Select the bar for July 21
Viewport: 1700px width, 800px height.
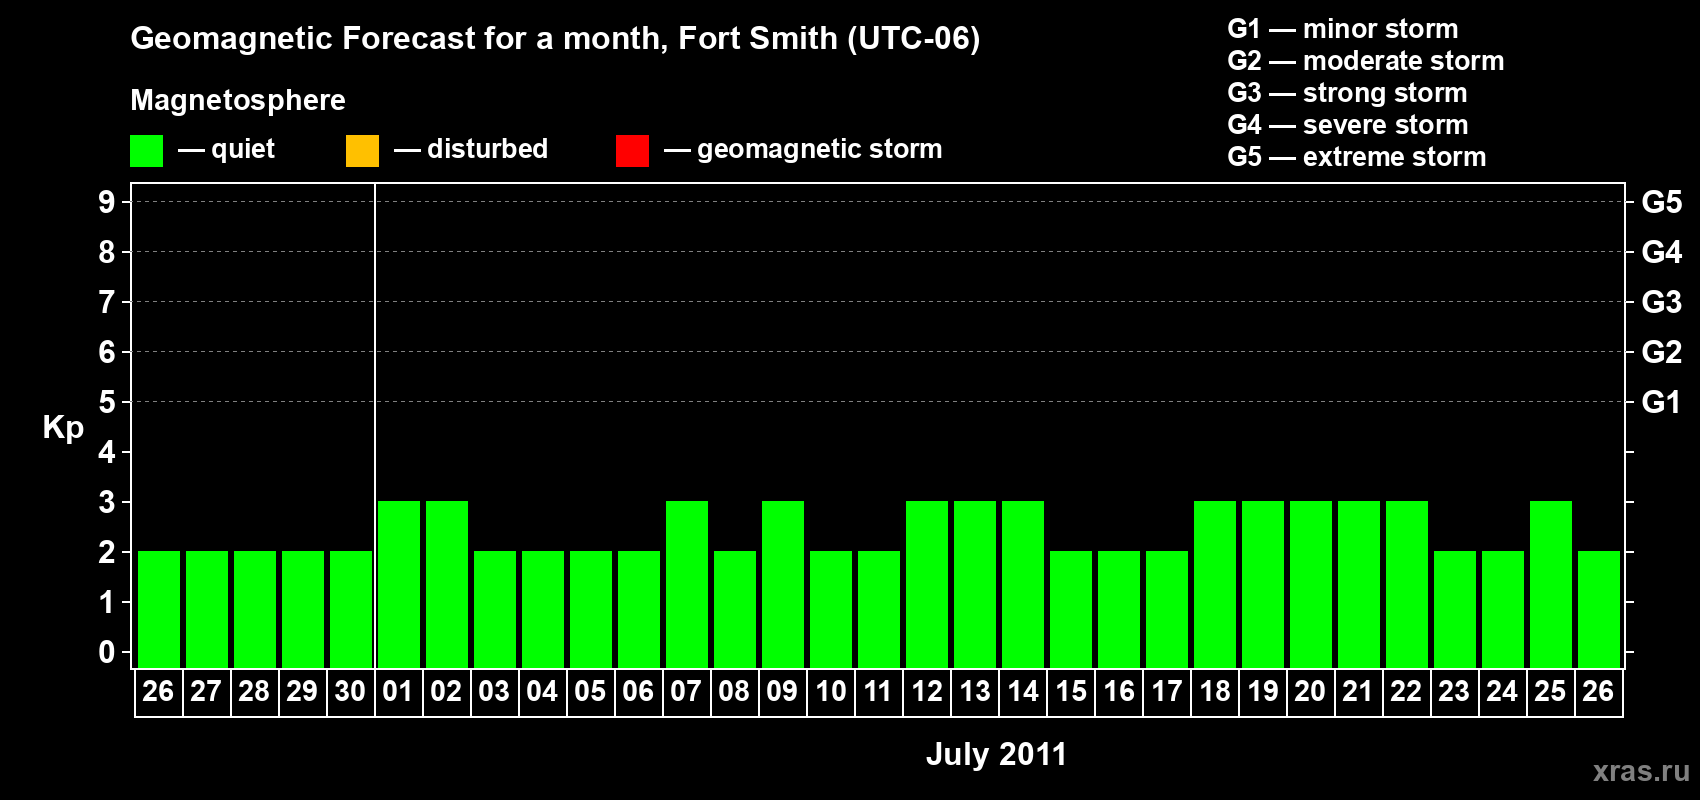click(1359, 584)
